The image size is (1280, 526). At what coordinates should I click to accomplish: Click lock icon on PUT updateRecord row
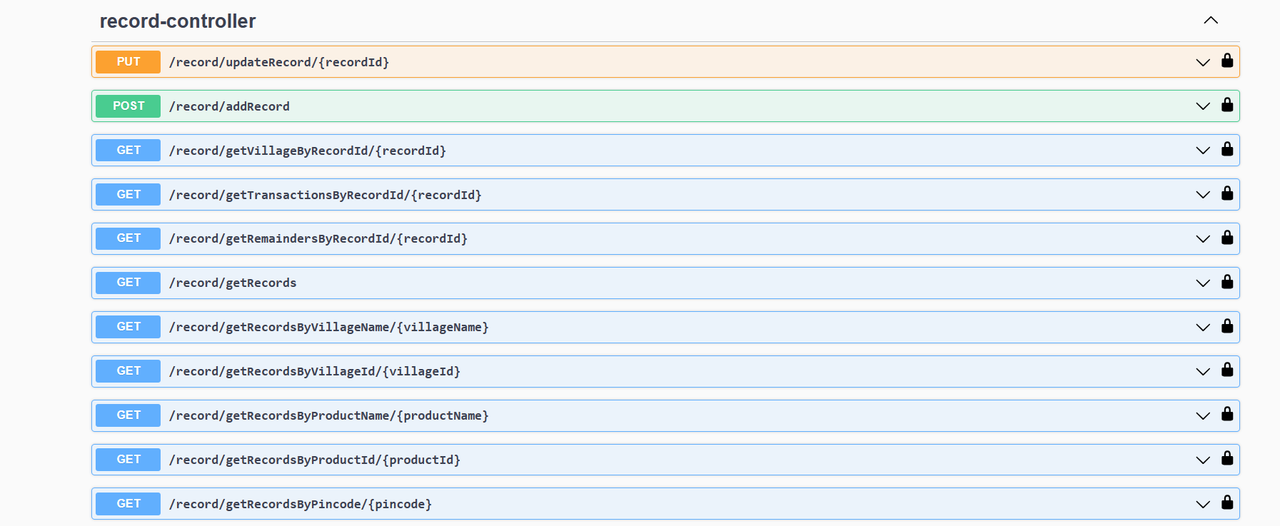point(1227,60)
